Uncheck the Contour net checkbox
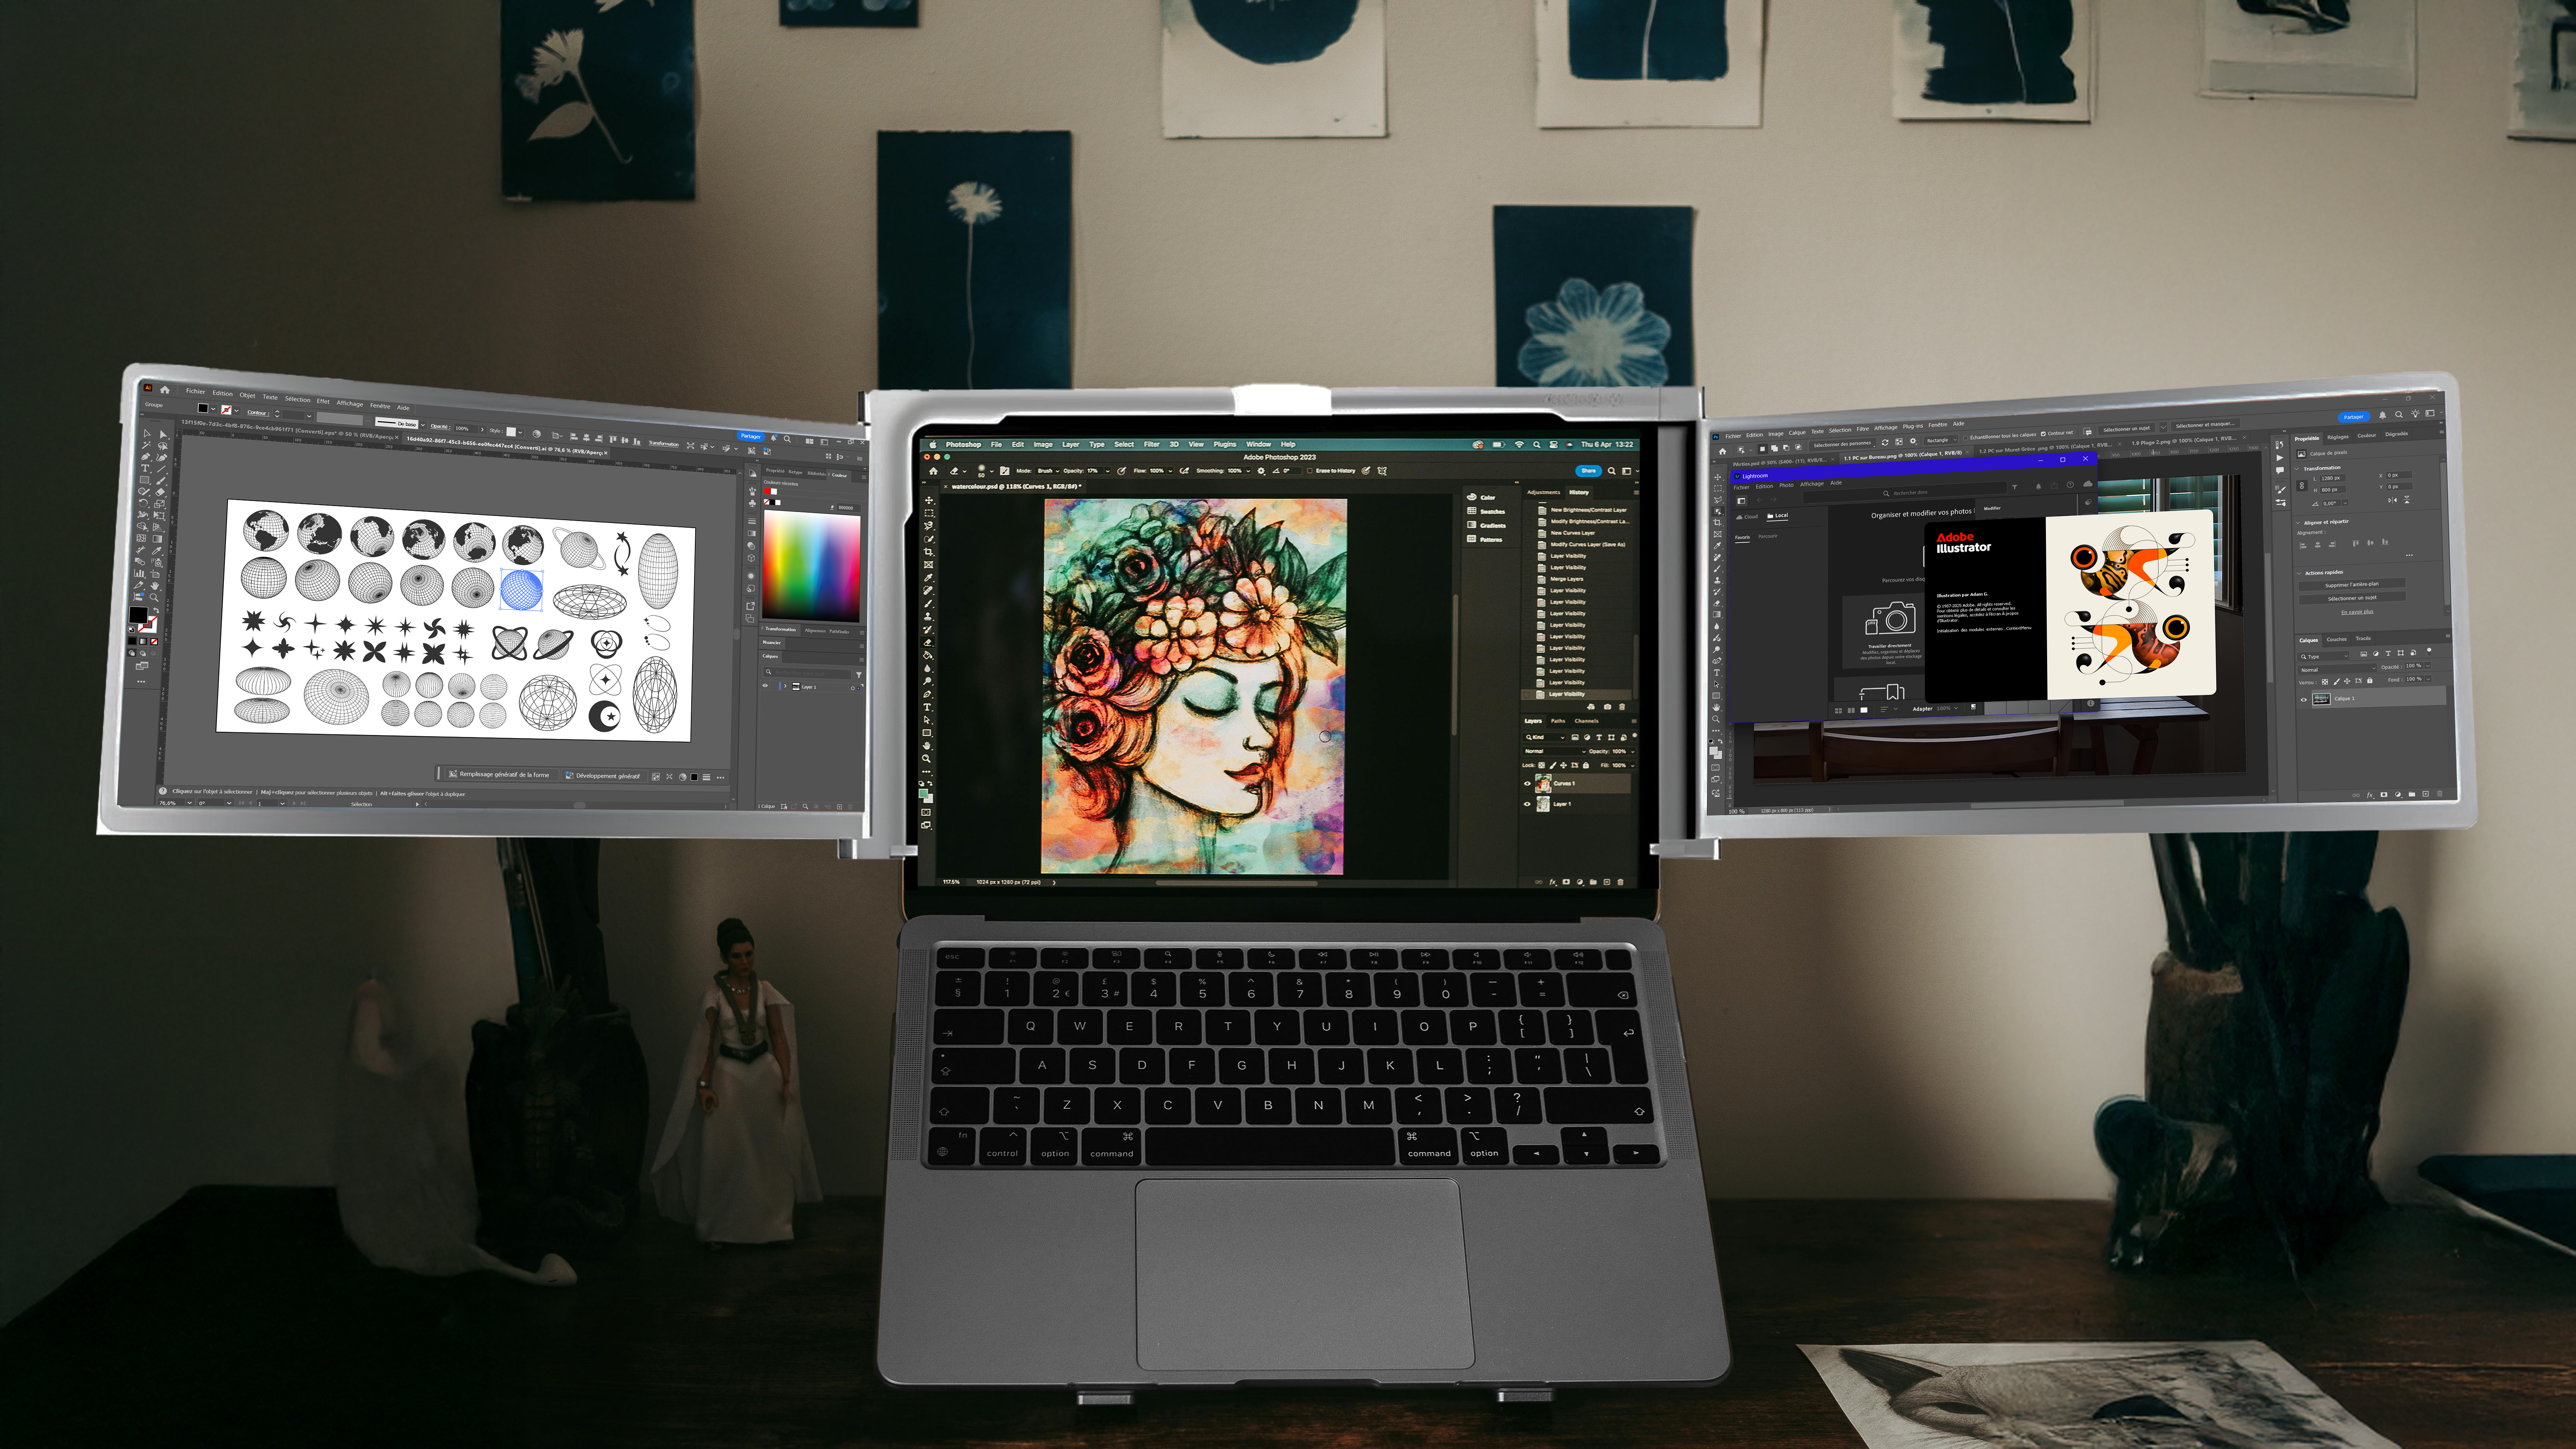 point(2044,434)
